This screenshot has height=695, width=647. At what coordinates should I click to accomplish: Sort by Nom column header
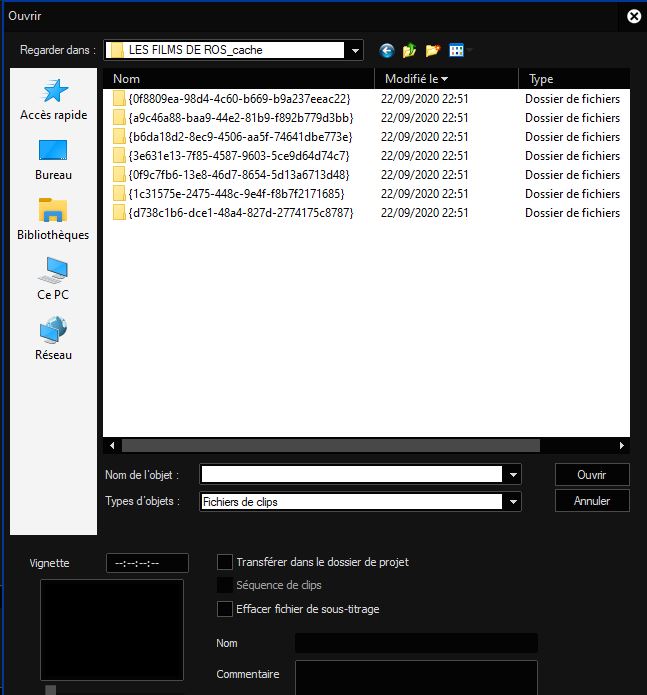pyautogui.click(x=238, y=79)
